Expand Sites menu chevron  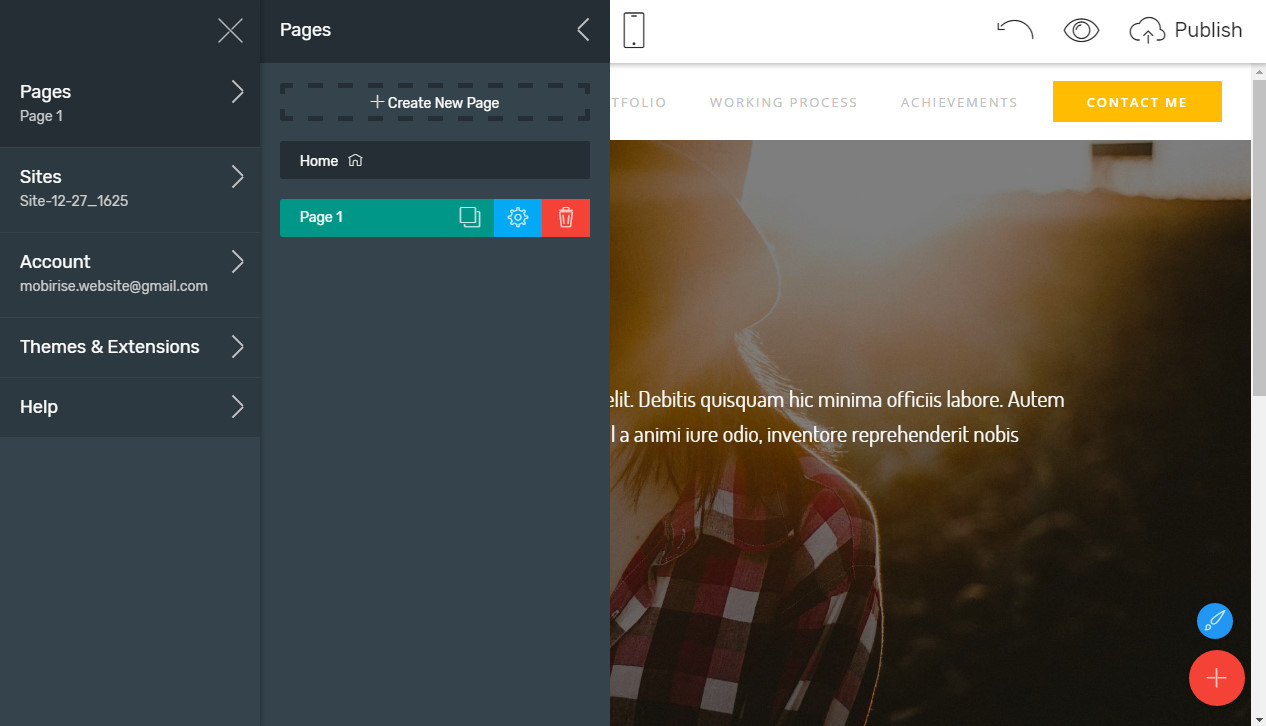pyautogui.click(x=238, y=177)
